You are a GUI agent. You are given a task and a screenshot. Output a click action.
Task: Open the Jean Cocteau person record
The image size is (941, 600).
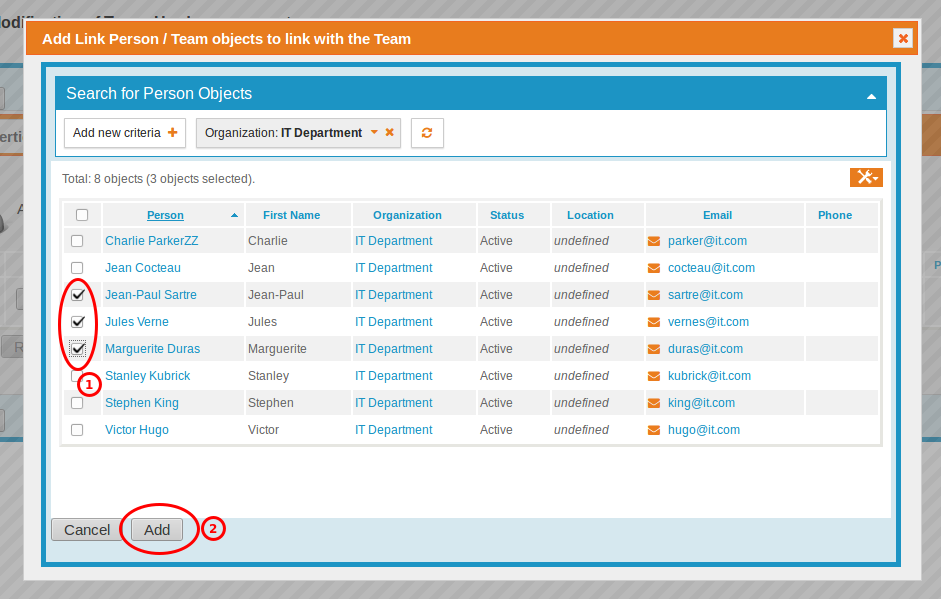click(142, 267)
